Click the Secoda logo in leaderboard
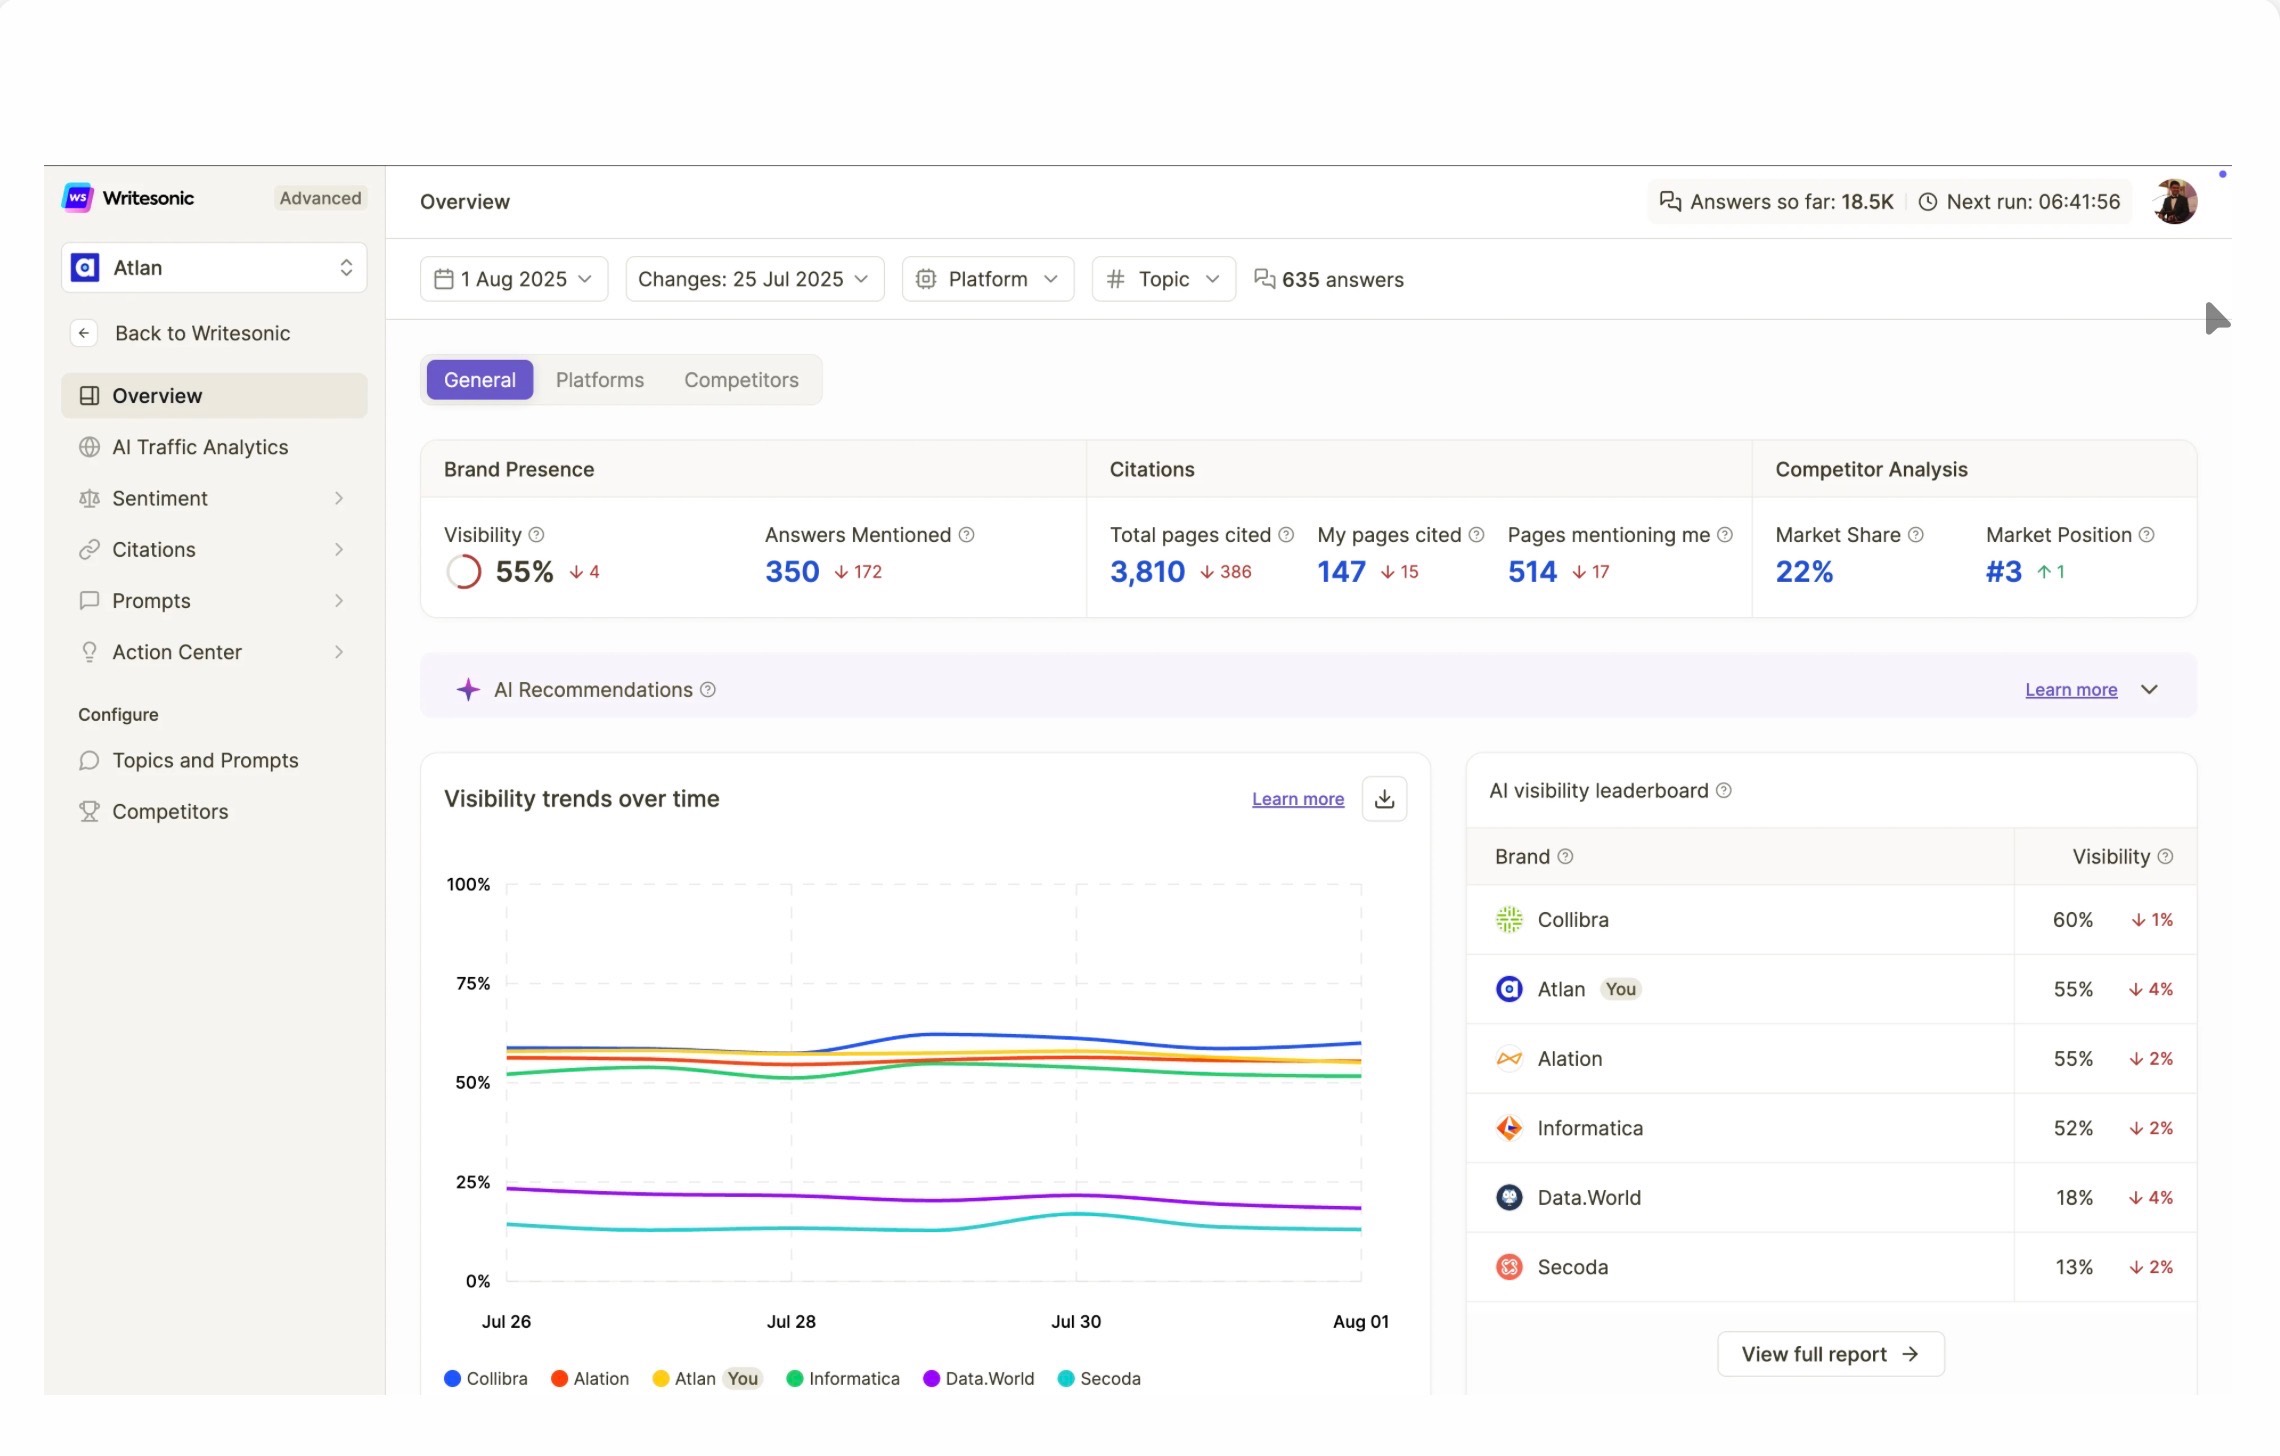This screenshot has height=1456, width=2280. pyautogui.click(x=1509, y=1267)
